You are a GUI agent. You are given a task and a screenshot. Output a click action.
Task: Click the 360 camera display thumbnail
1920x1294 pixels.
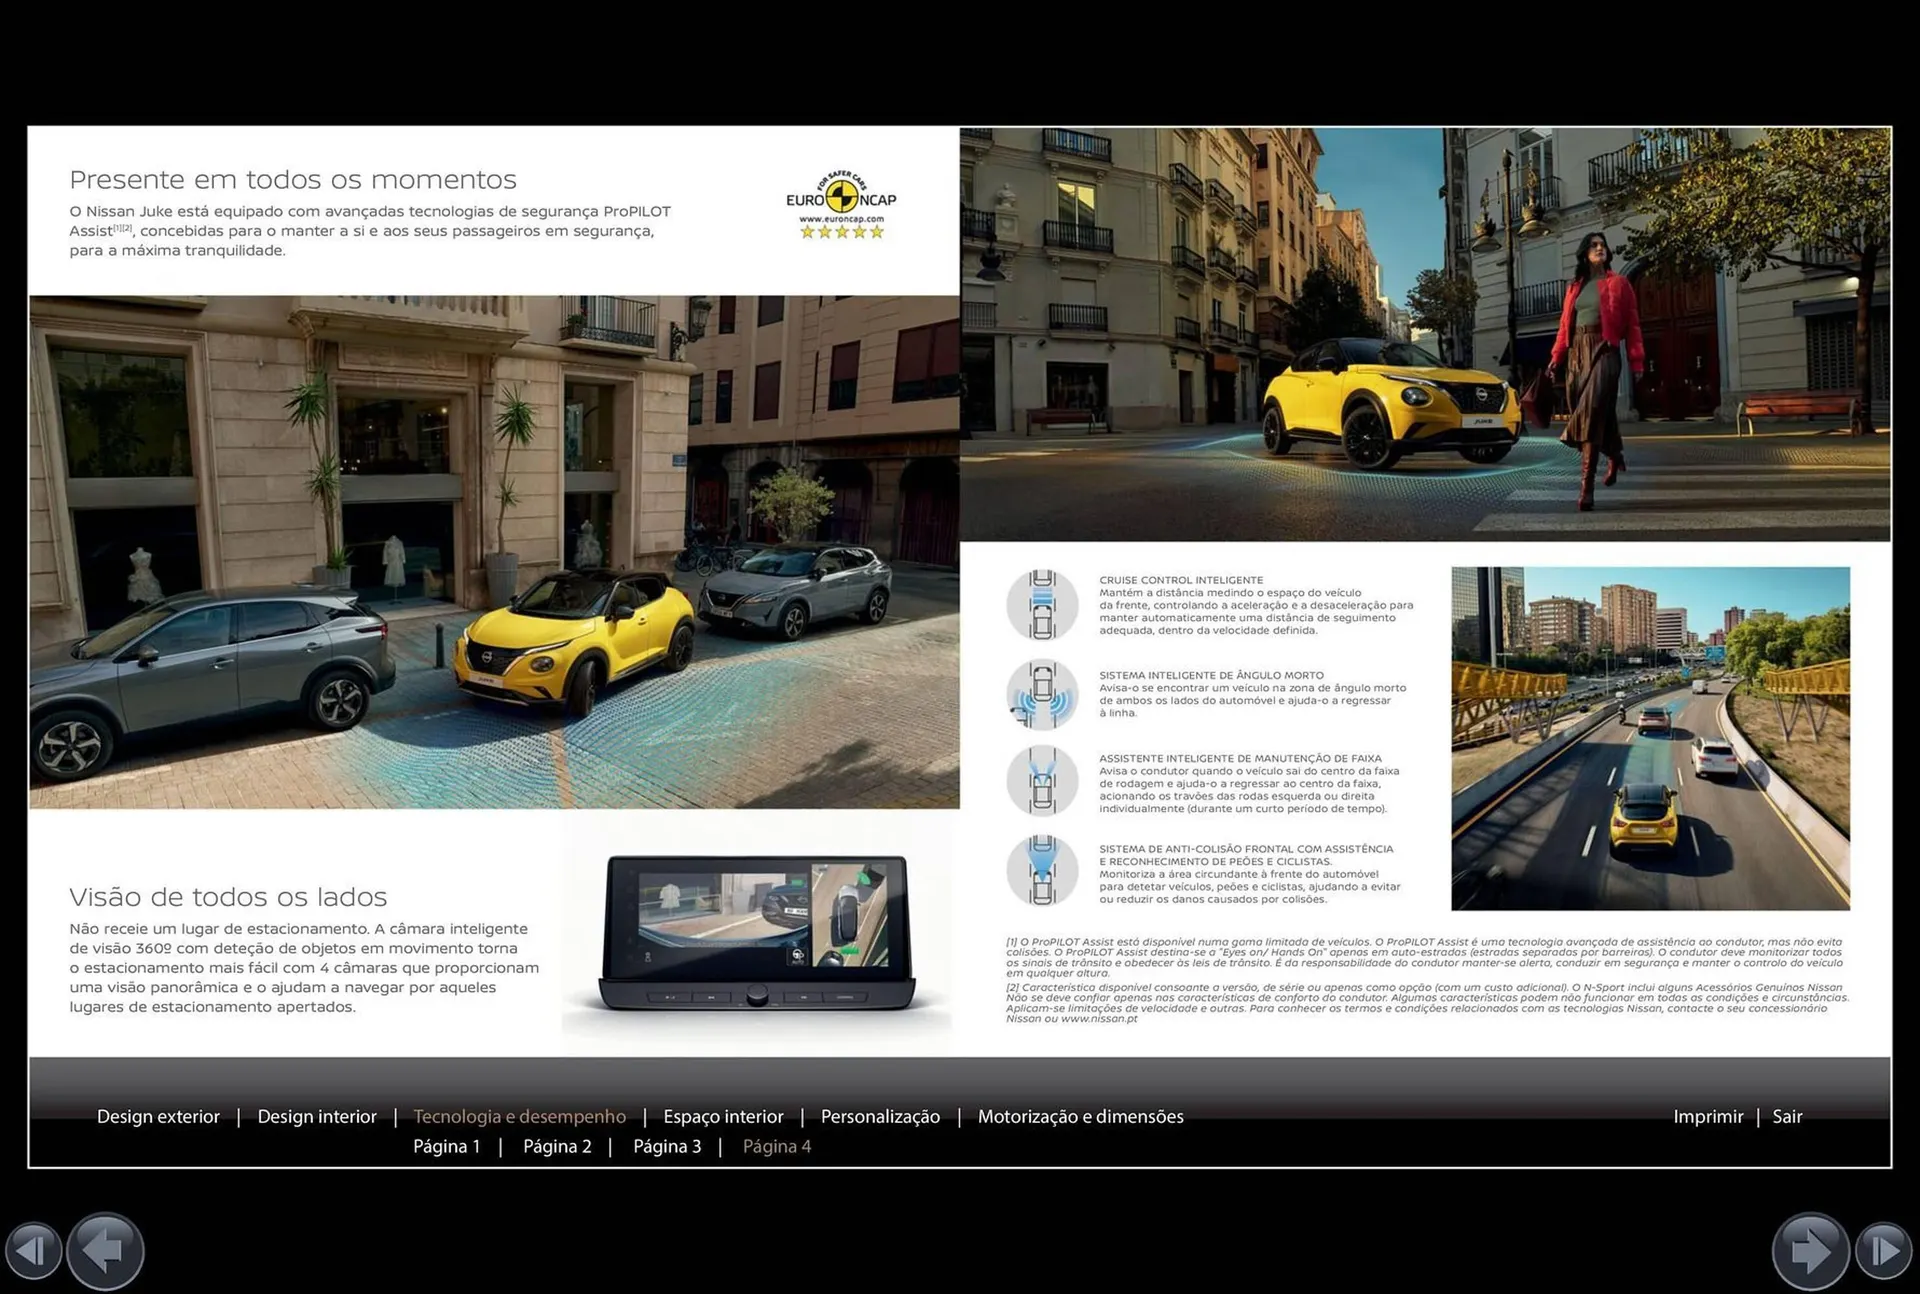pyautogui.click(x=757, y=930)
